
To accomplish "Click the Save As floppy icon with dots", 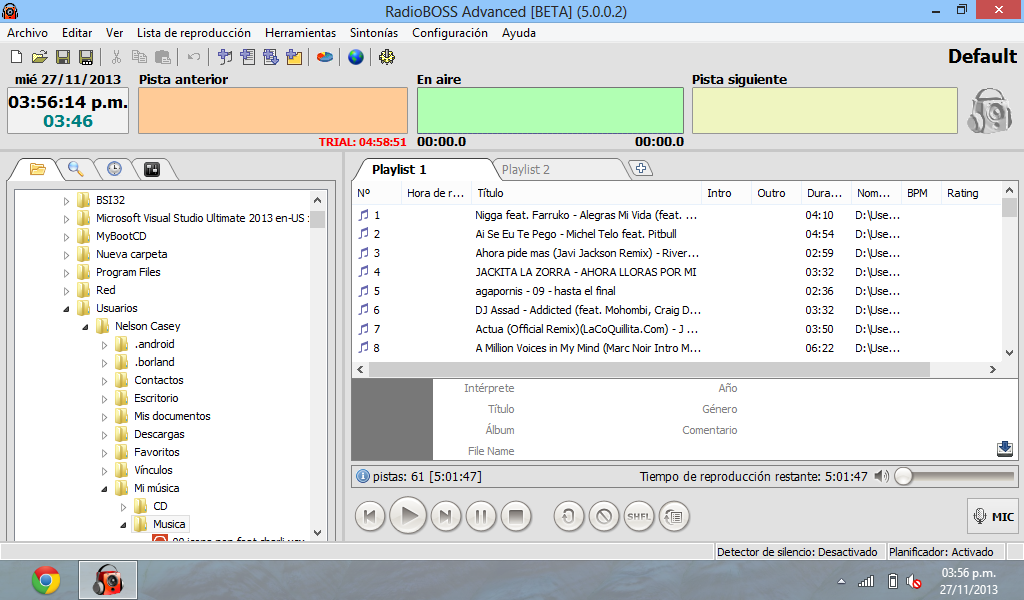I will pyautogui.click(x=86, y=57).
